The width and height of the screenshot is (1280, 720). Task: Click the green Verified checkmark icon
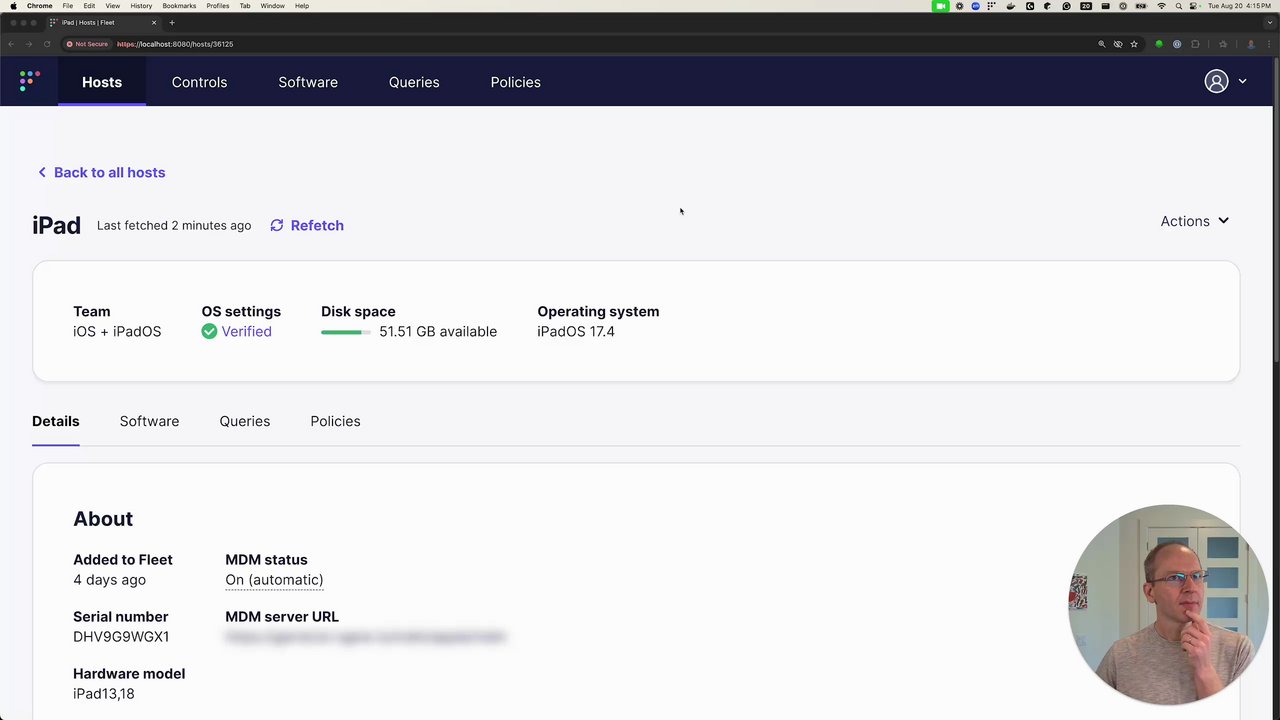click(x=209, y=331)
